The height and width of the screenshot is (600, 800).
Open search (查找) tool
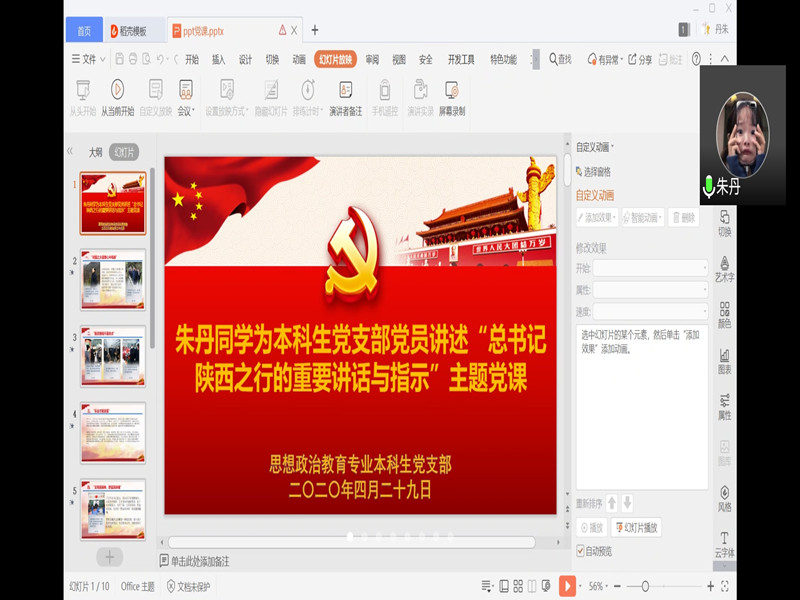(560, 59)
